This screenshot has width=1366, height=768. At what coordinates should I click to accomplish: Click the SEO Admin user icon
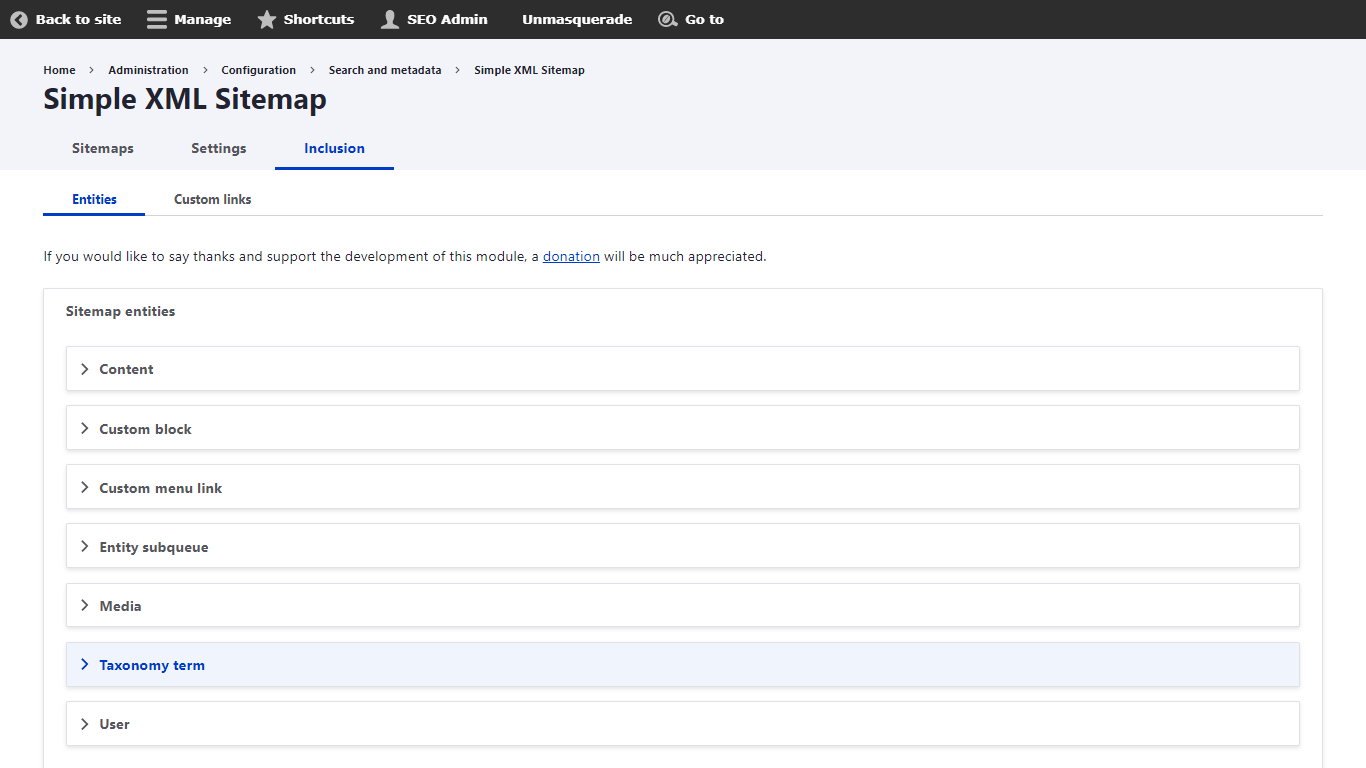(x=390, y=20)
